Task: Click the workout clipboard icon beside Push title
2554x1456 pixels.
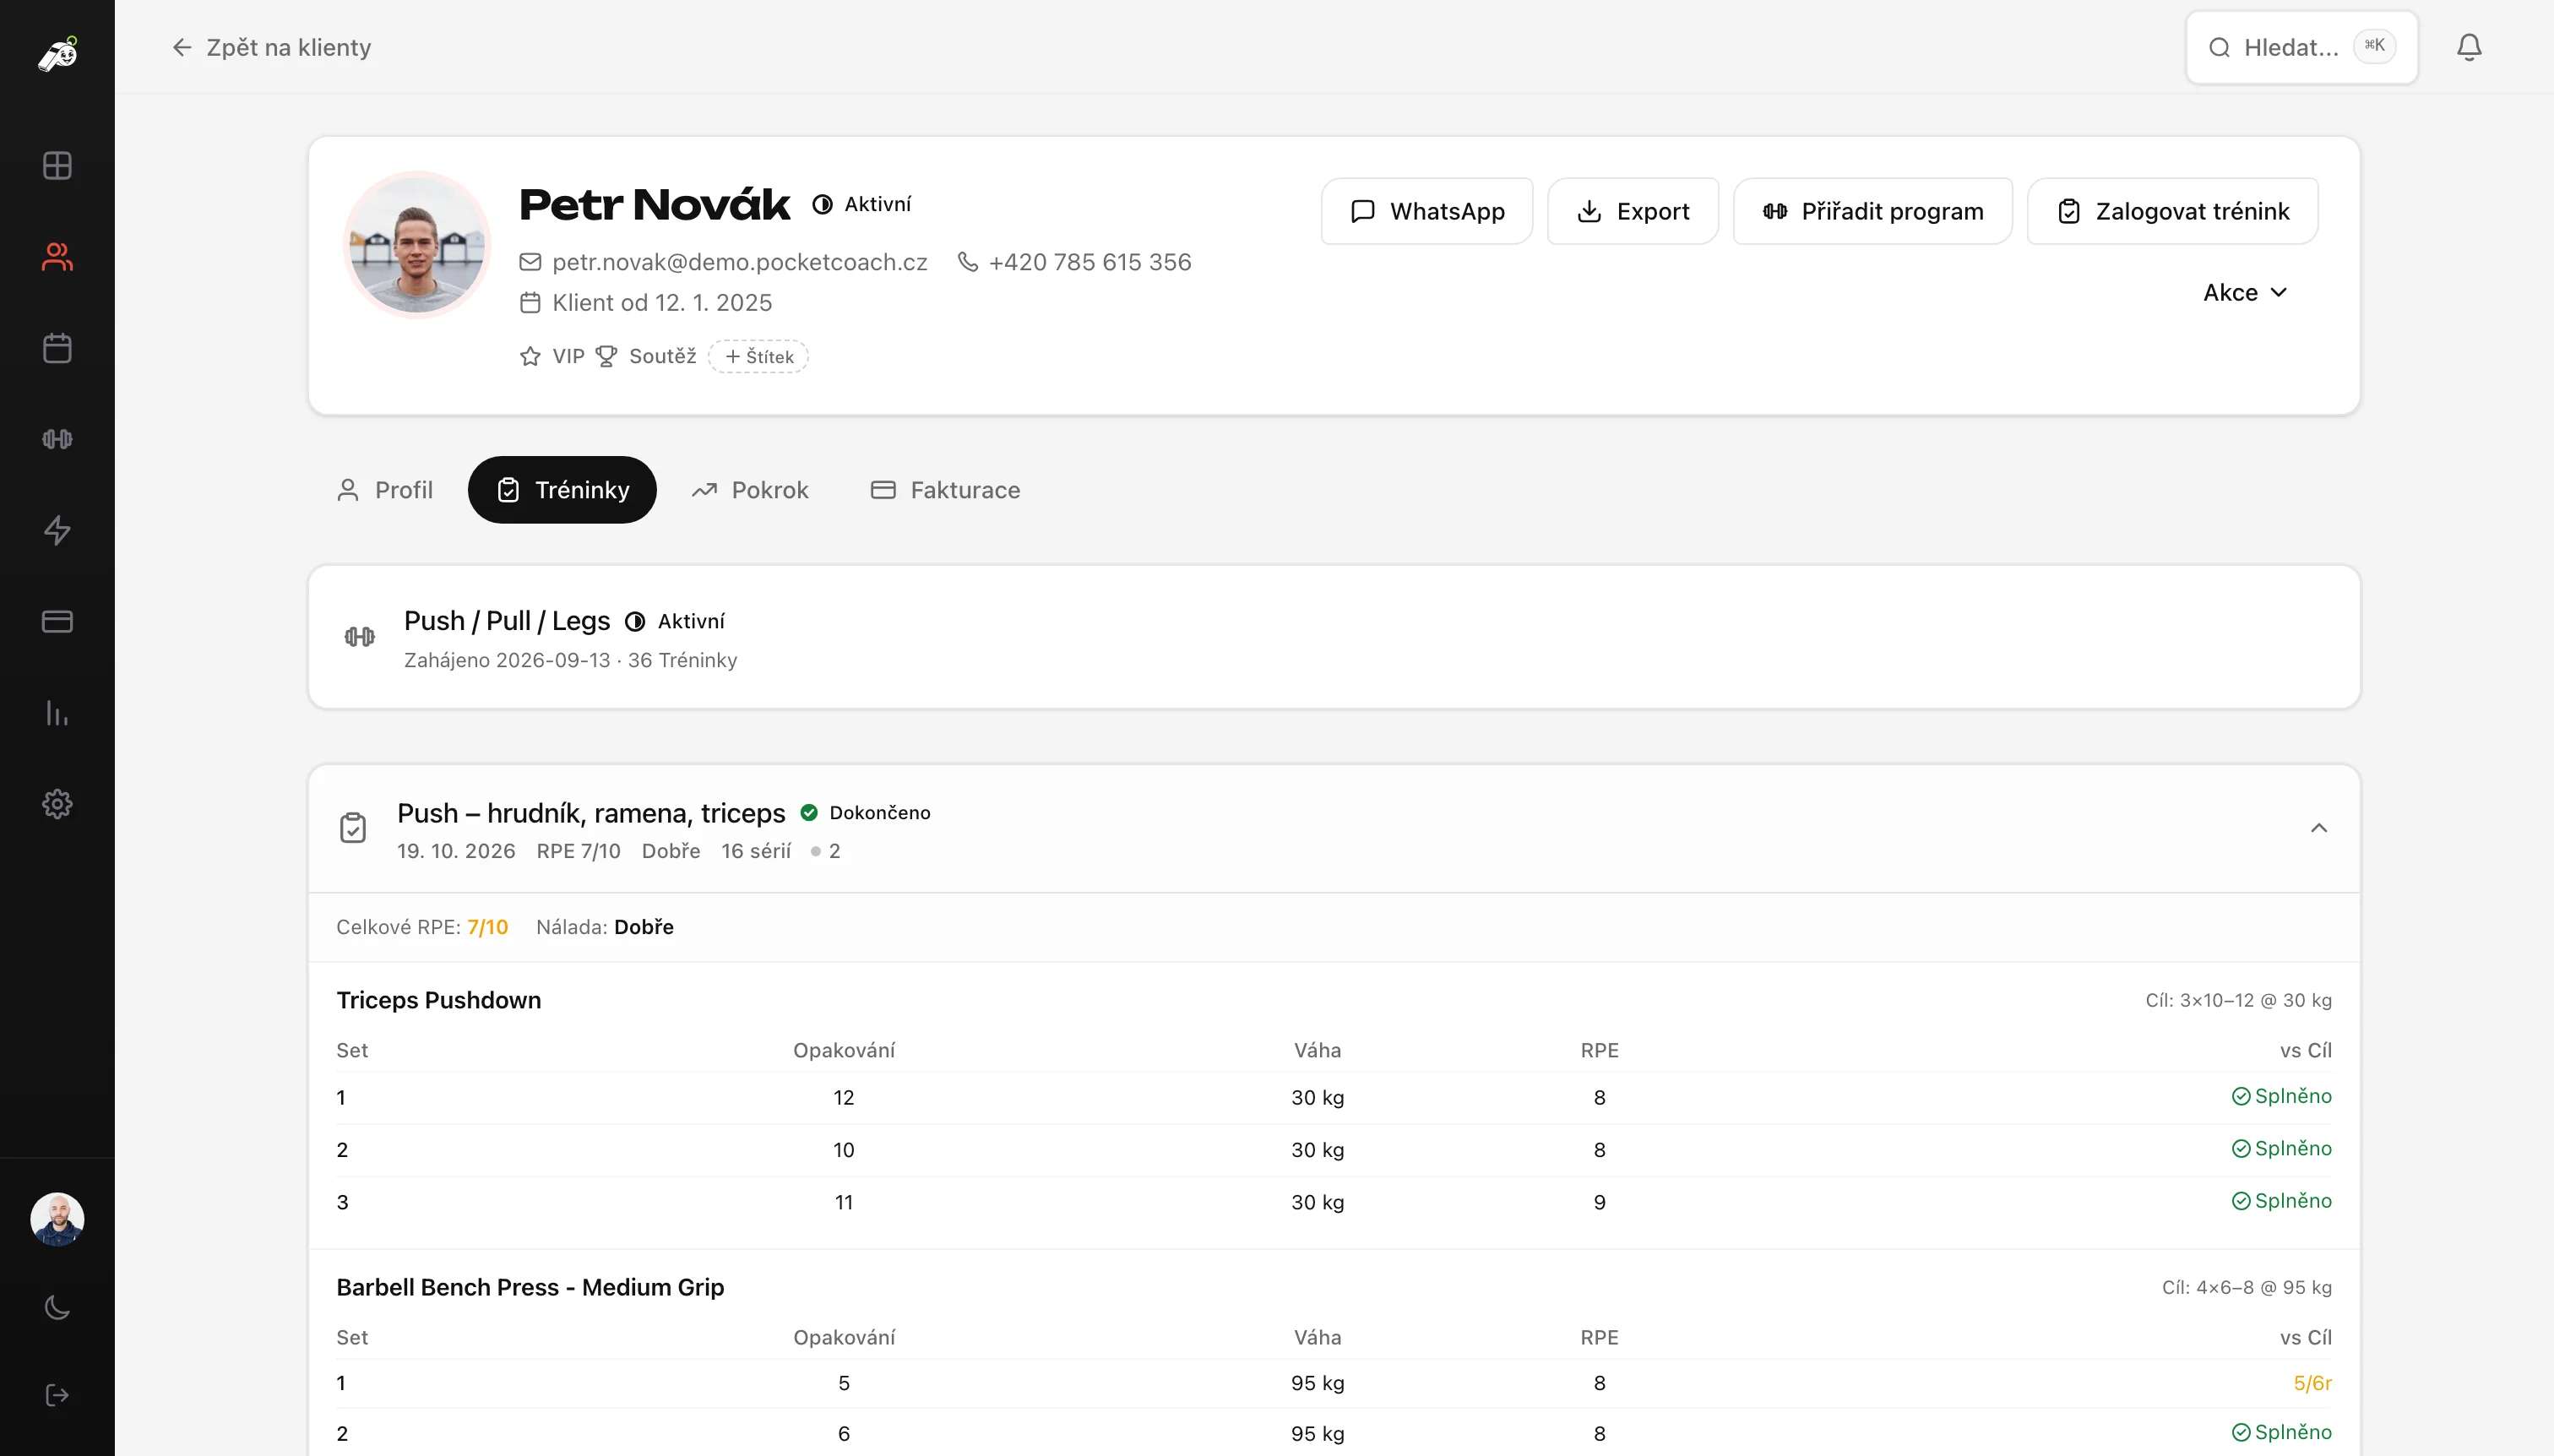Action: click(x=353, y=828)
